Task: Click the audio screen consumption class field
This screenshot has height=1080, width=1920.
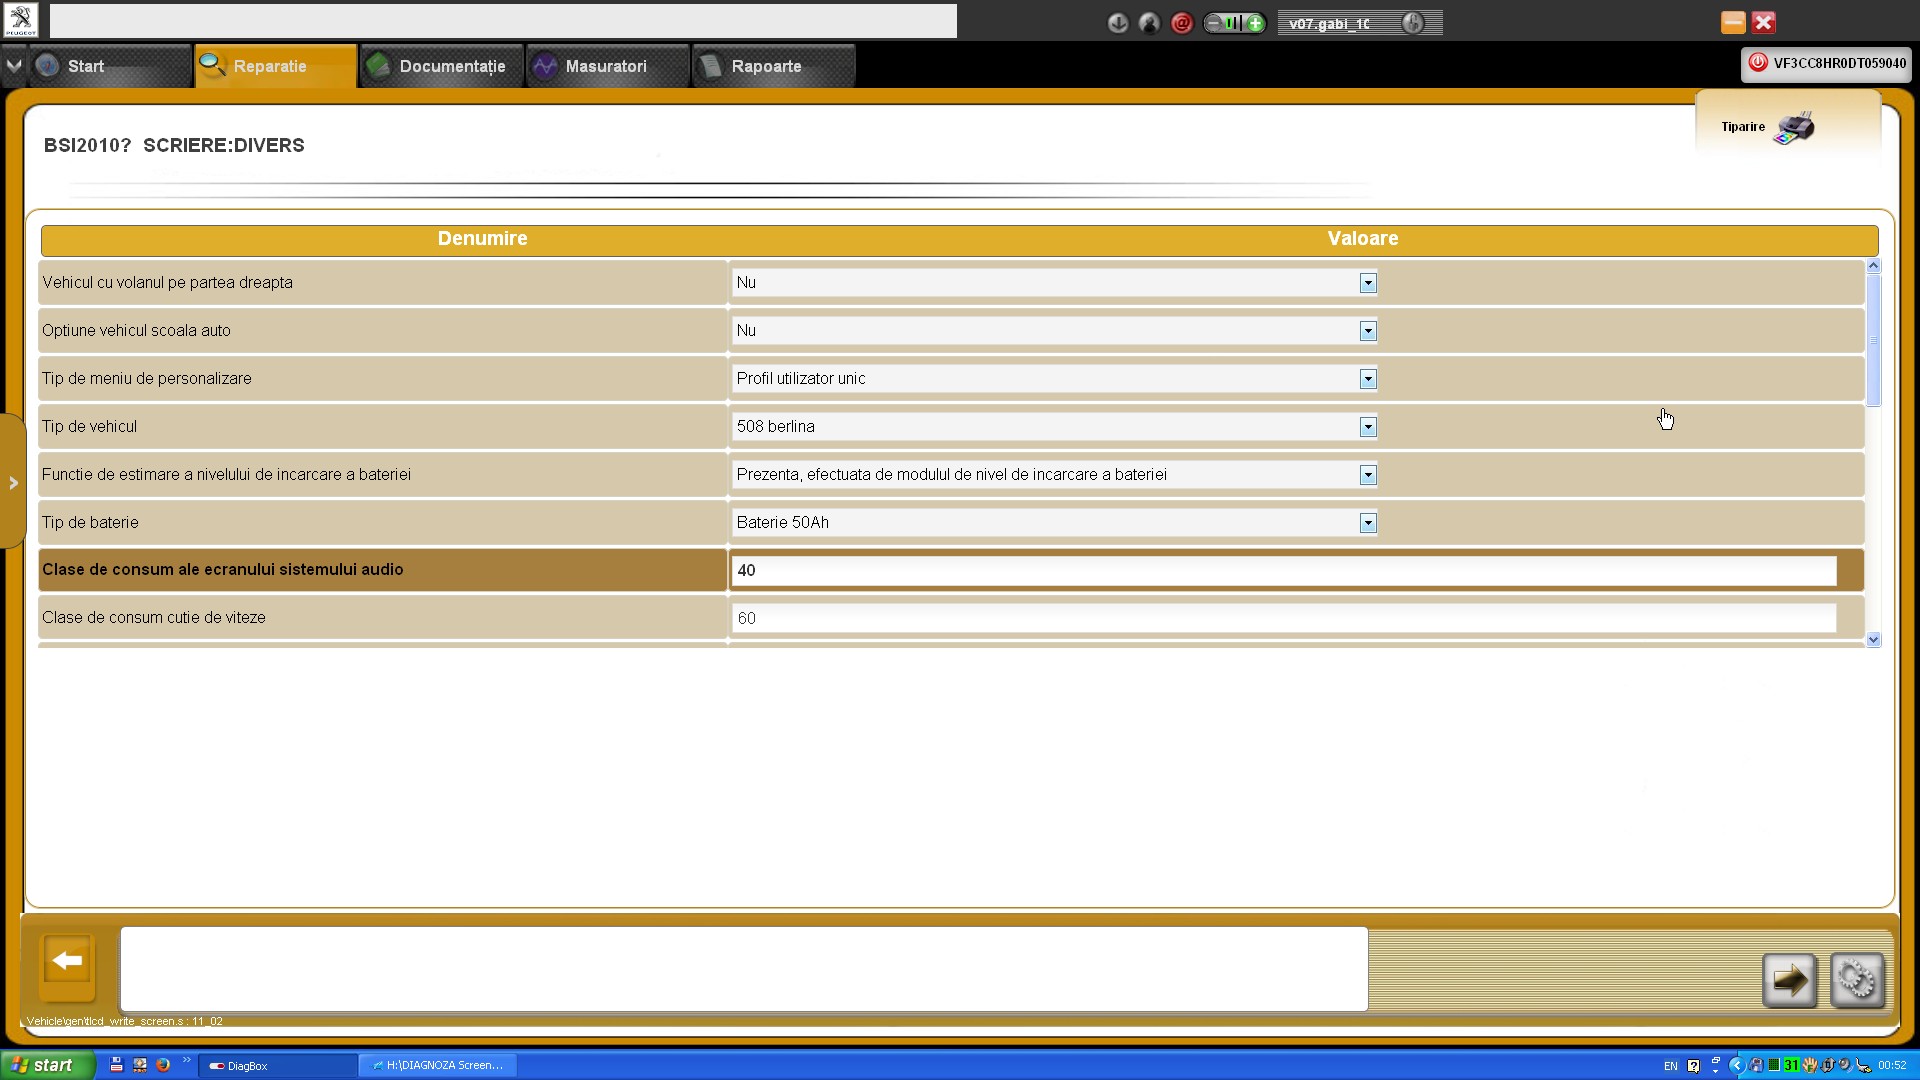Action: 1284,570
